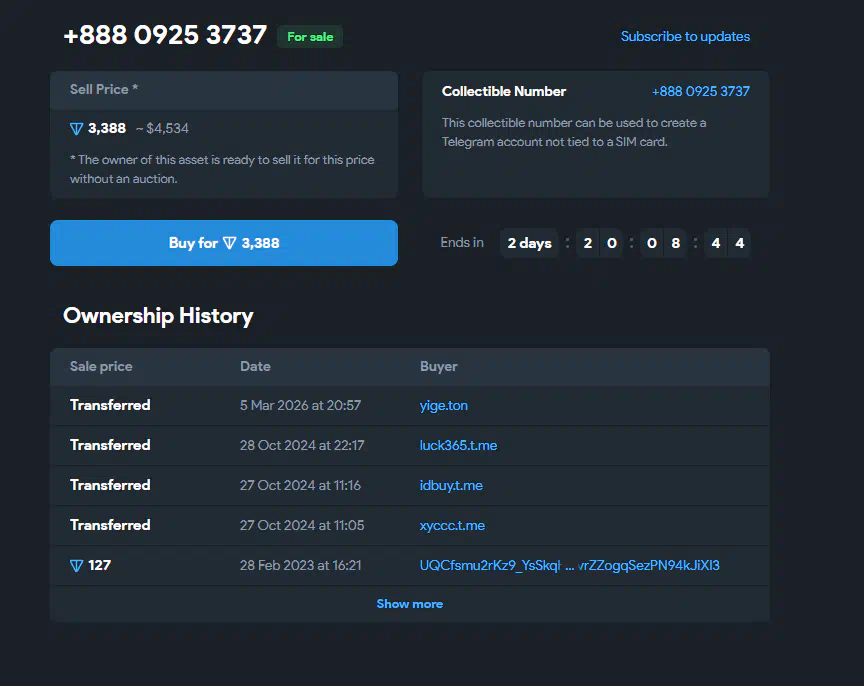This screenshot has width=864, height=686.
Task: Open buyer luck365.t.me link
Action: pyautogui.click(x=458, y=445)
